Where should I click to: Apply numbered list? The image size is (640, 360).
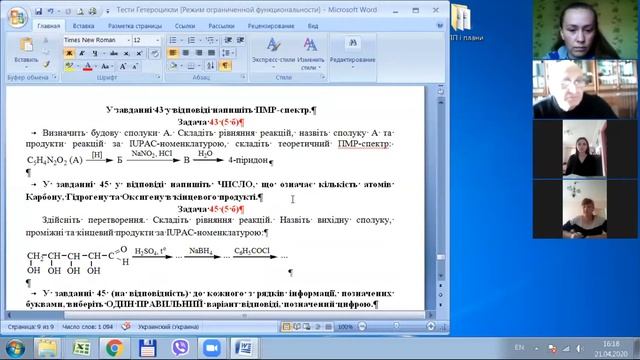click(x=191, y=40)
